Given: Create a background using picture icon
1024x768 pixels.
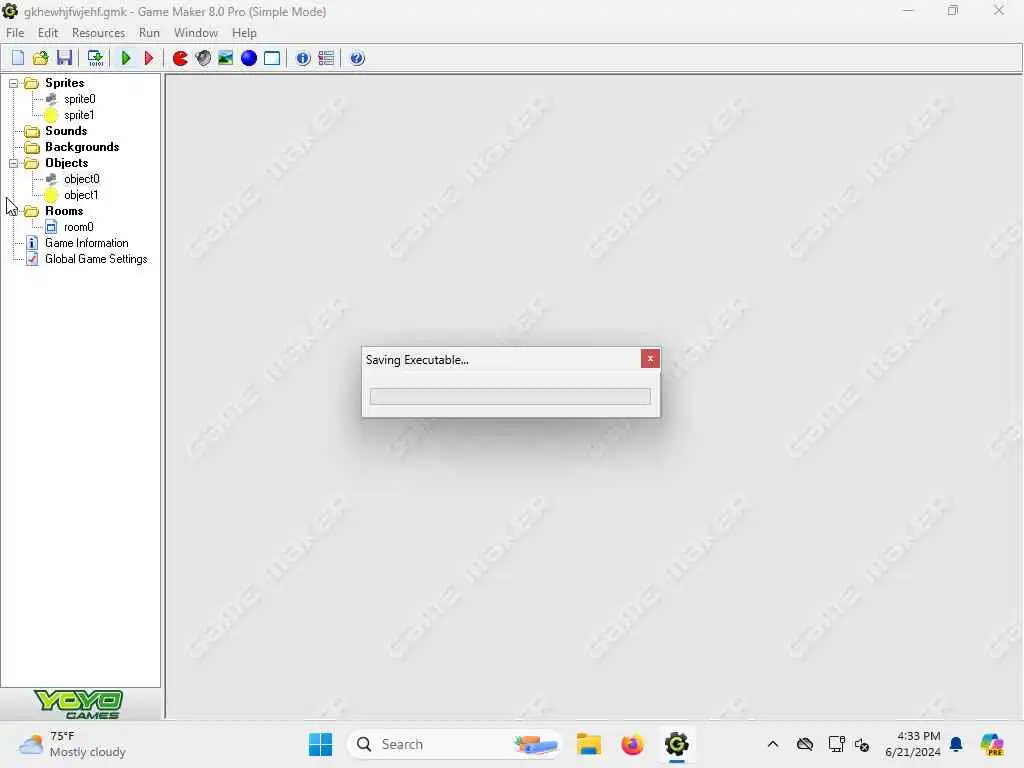Looking at the screenshot, I should 225,58.
